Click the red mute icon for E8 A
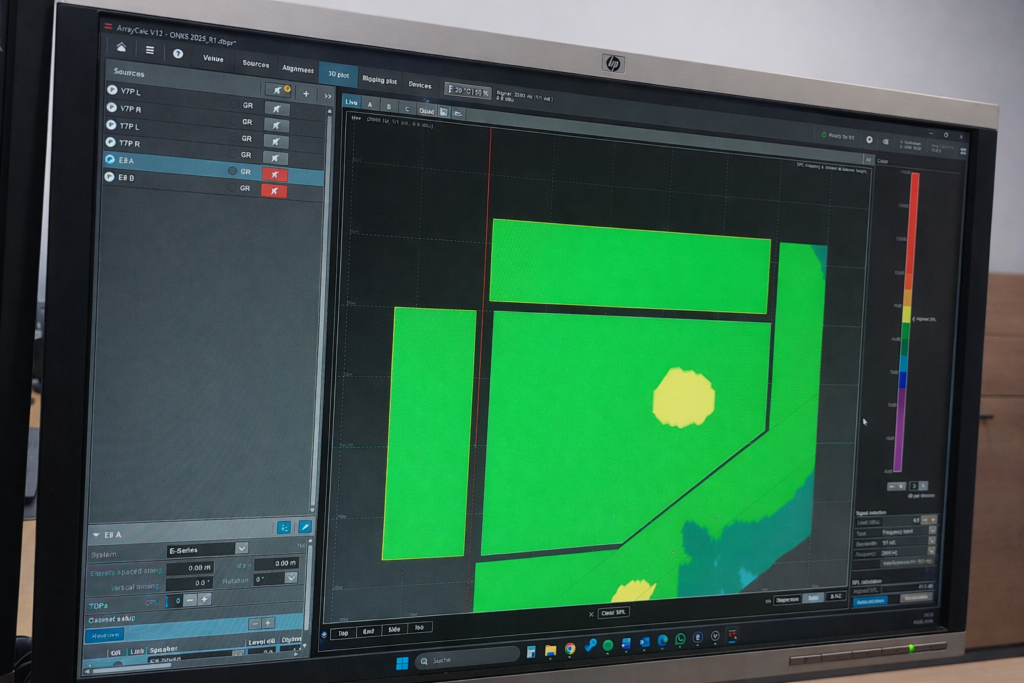 click(275, 174)
